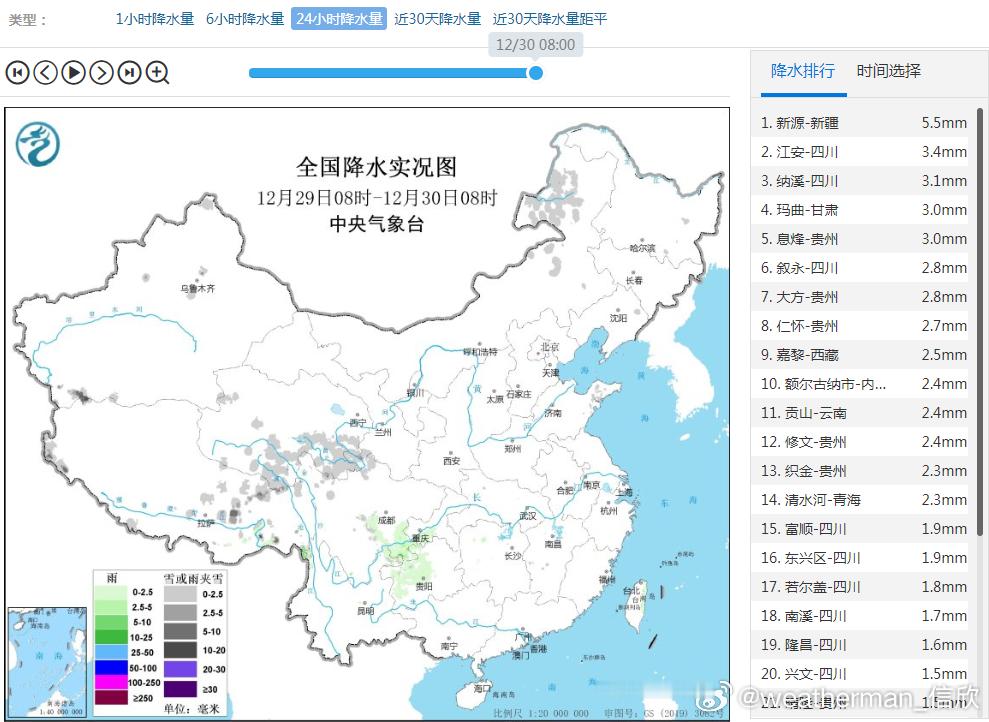Screen dimensions: 989x722
Task: Click the time slider handle
Action: coord(535,73)
